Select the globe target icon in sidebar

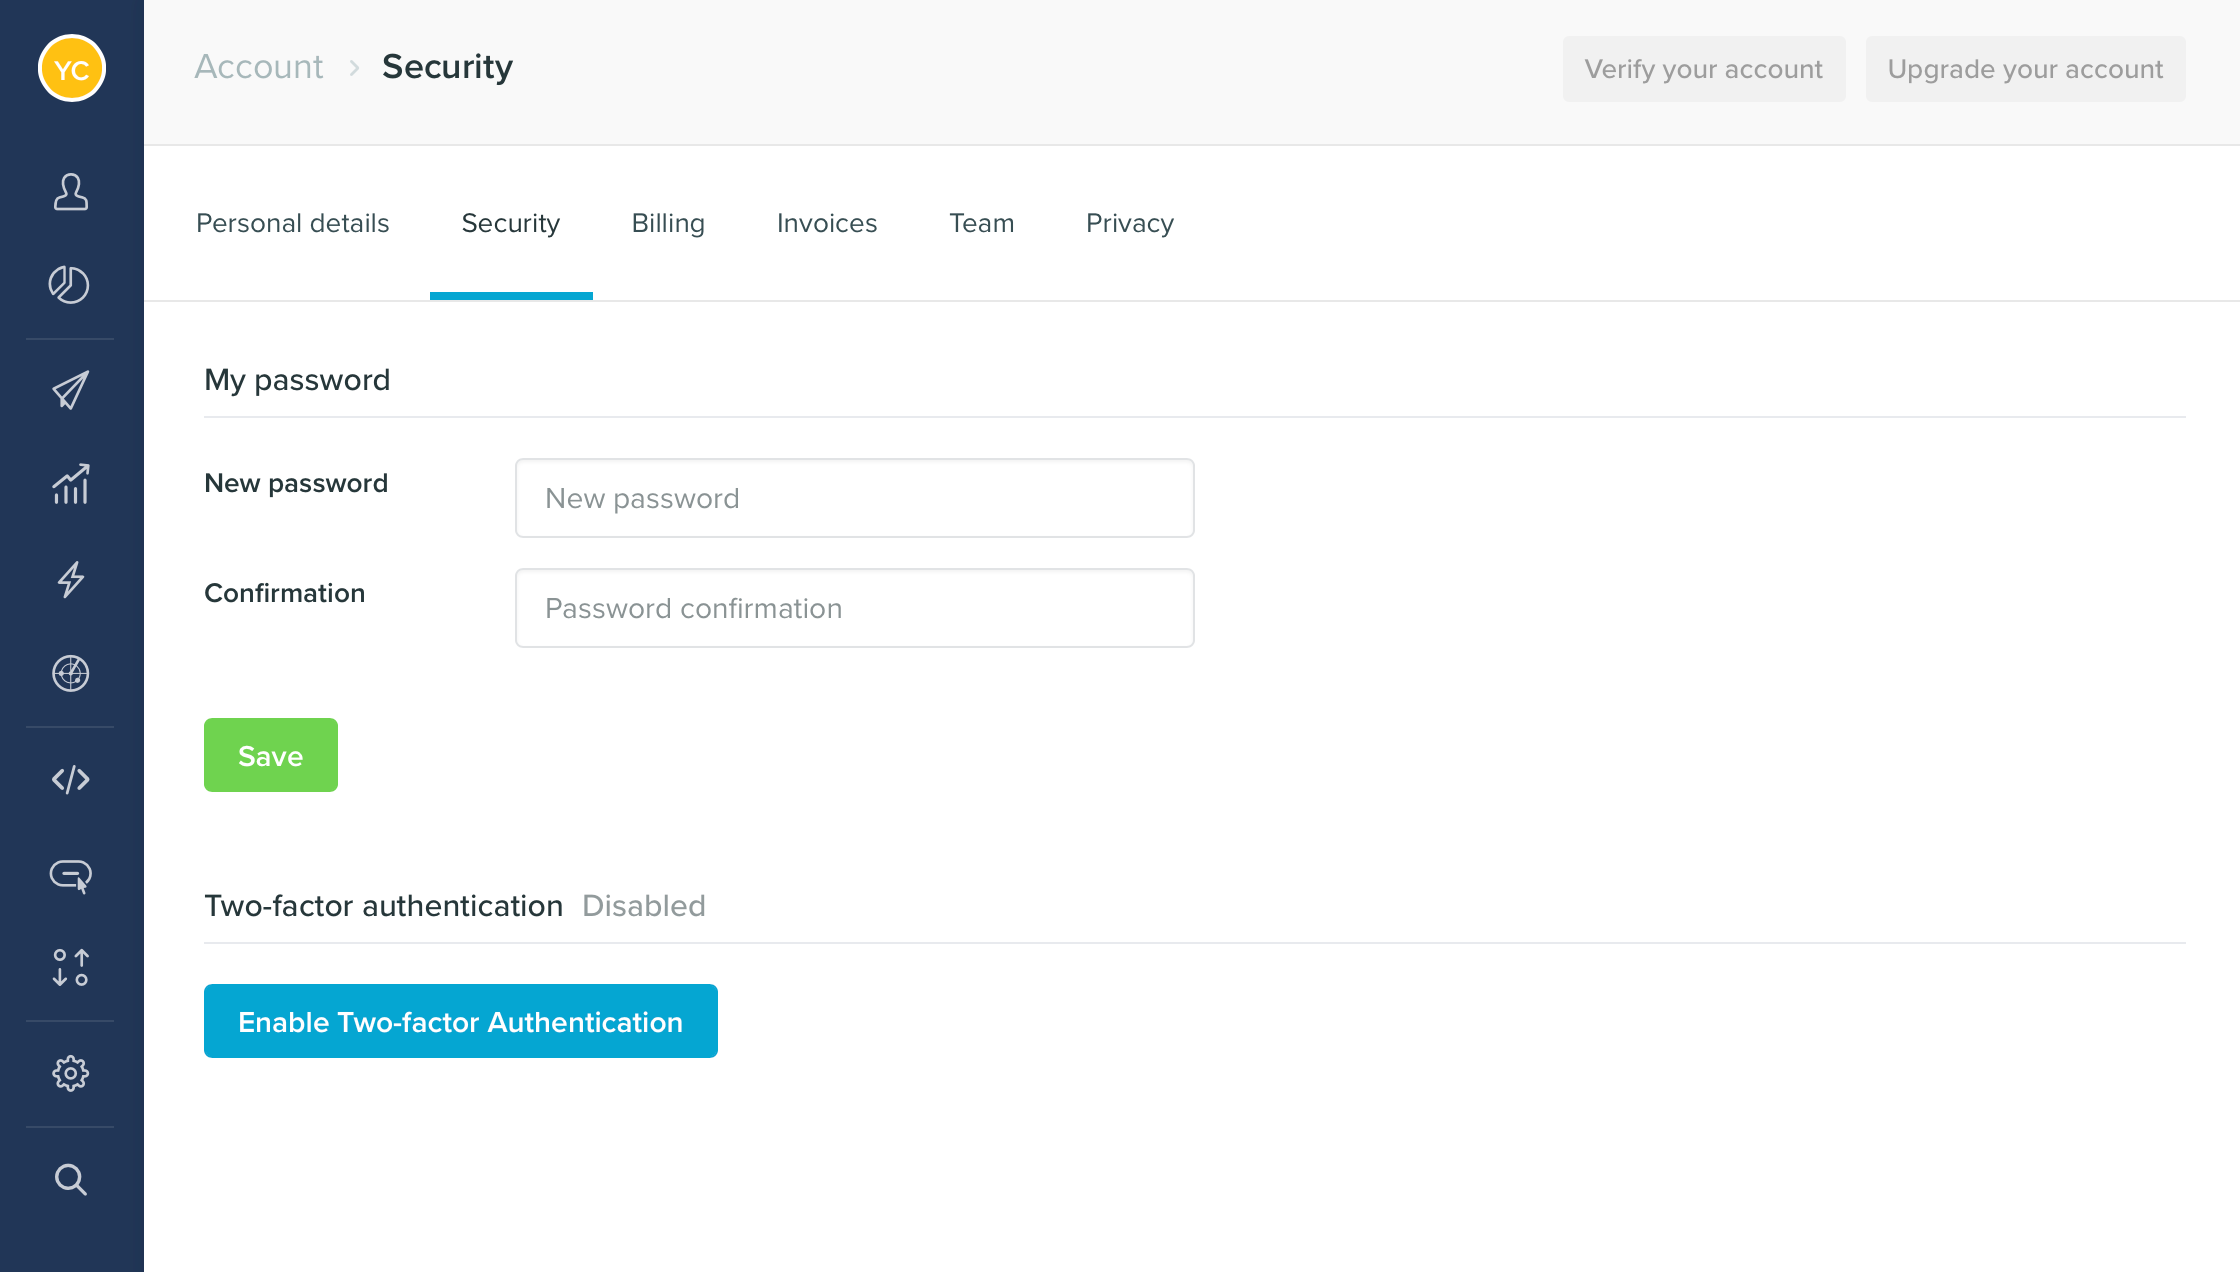(70, 673)
